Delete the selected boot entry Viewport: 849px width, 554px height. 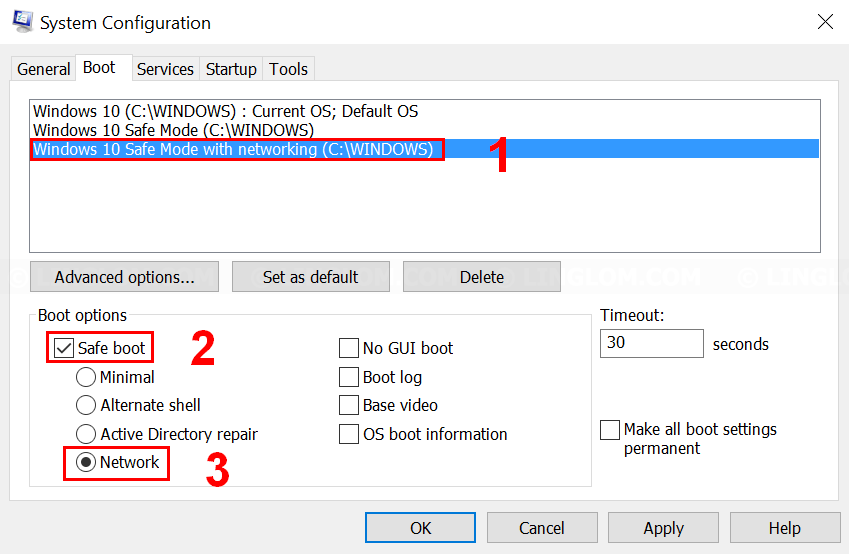tap(481, 277)
